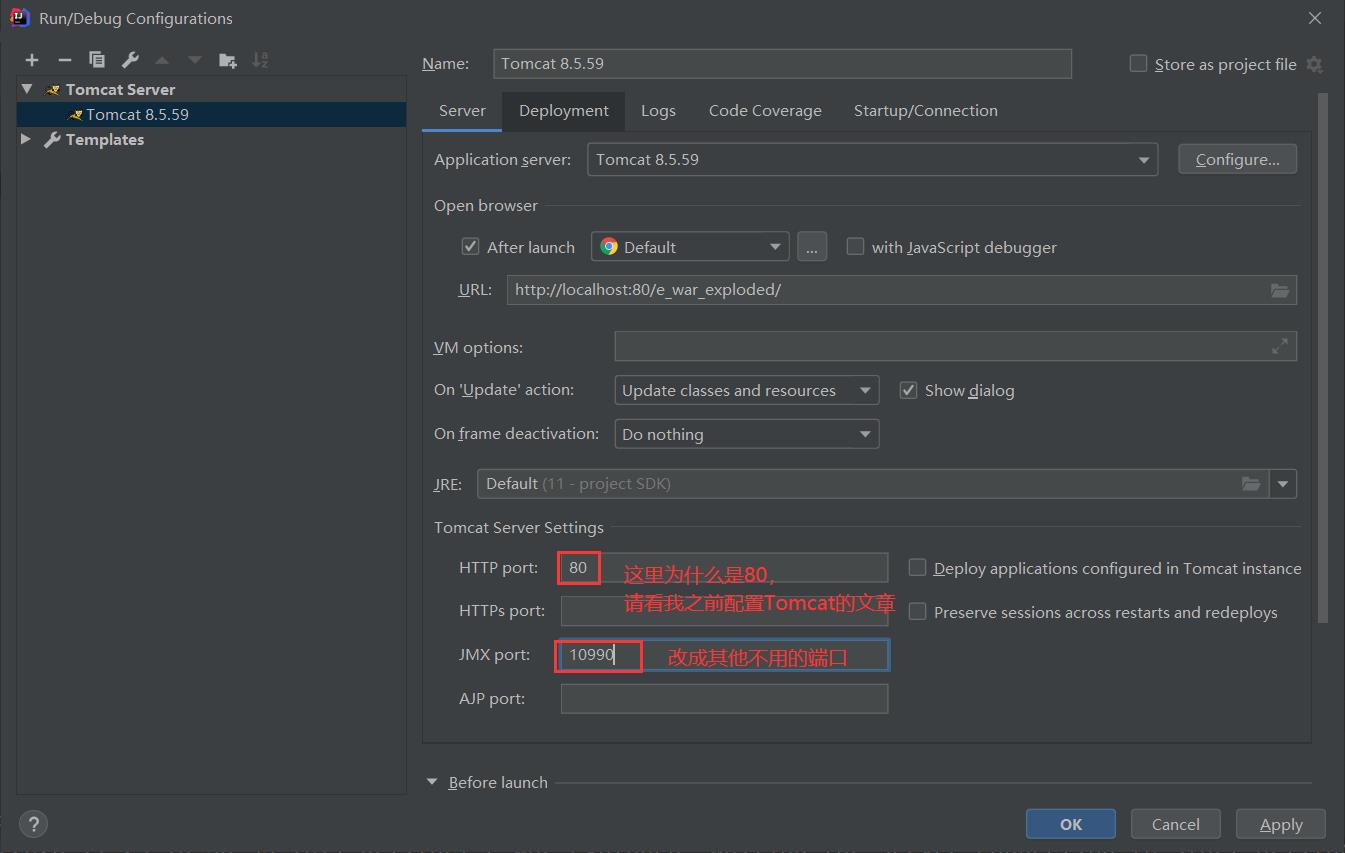Switch to Deployment tab
1345x853 pixels.
pos(564,111)
